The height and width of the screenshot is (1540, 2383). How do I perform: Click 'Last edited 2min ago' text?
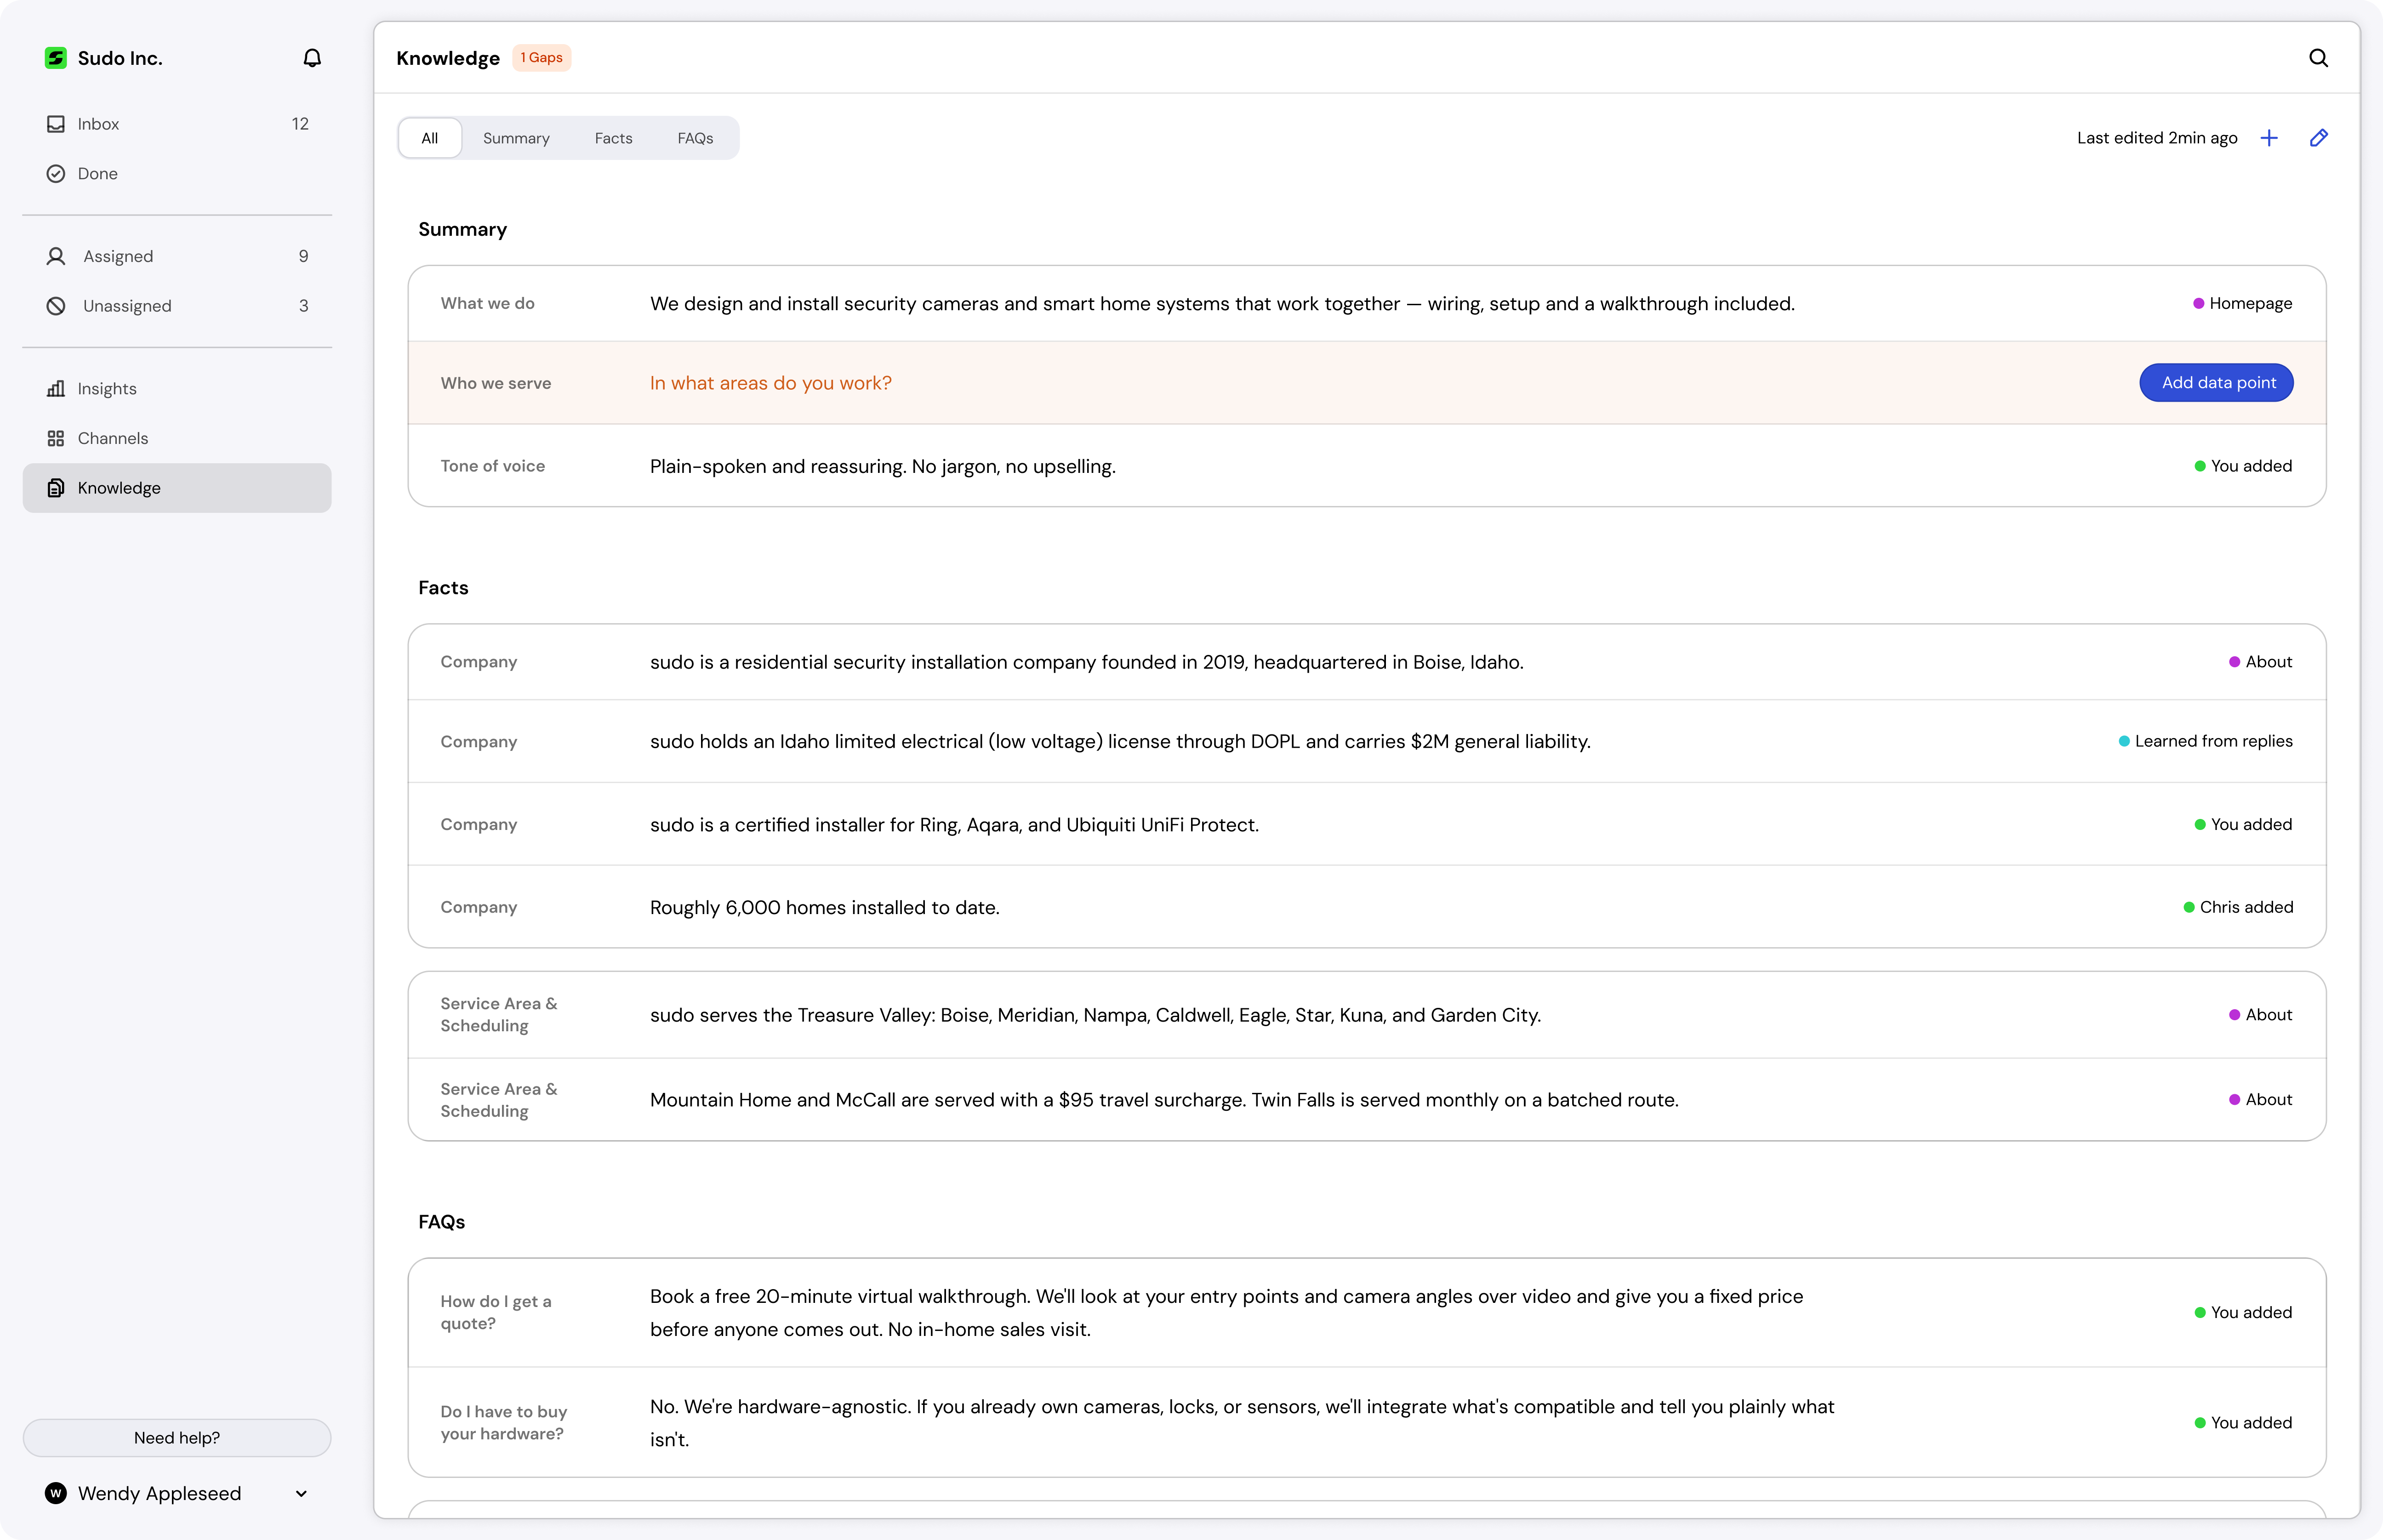(x=2157, y=138)
